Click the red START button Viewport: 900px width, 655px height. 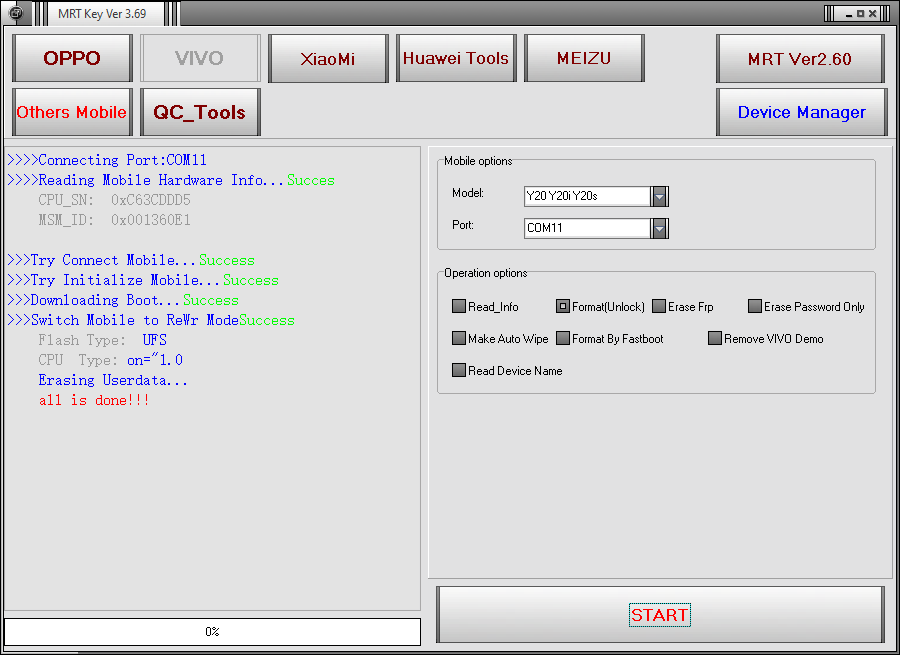pos(660,615)
